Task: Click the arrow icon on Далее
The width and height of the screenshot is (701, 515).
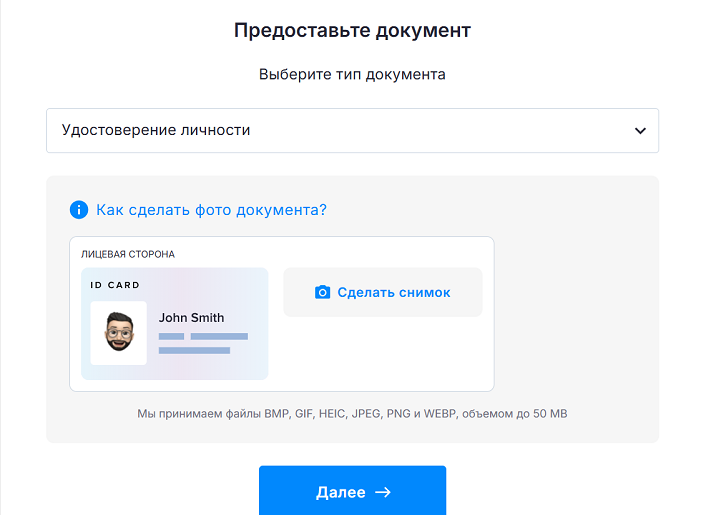Action: (x=383, y=492)
